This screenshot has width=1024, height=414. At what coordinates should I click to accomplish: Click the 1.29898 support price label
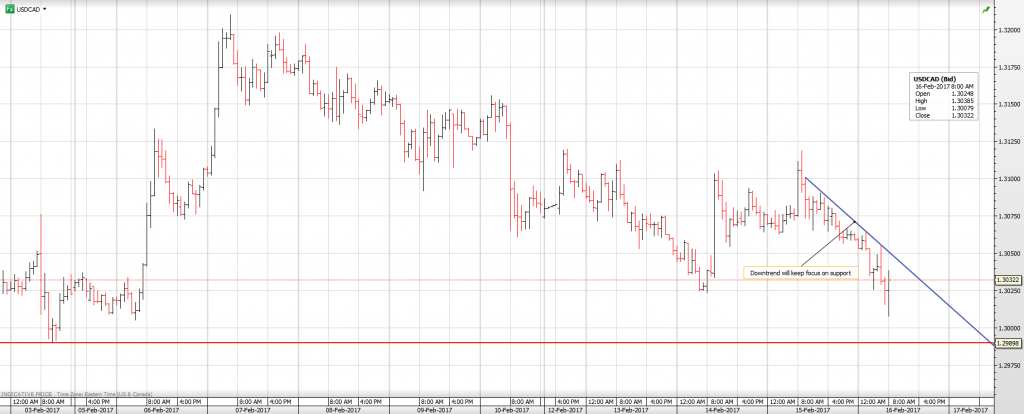(1007, 343)
